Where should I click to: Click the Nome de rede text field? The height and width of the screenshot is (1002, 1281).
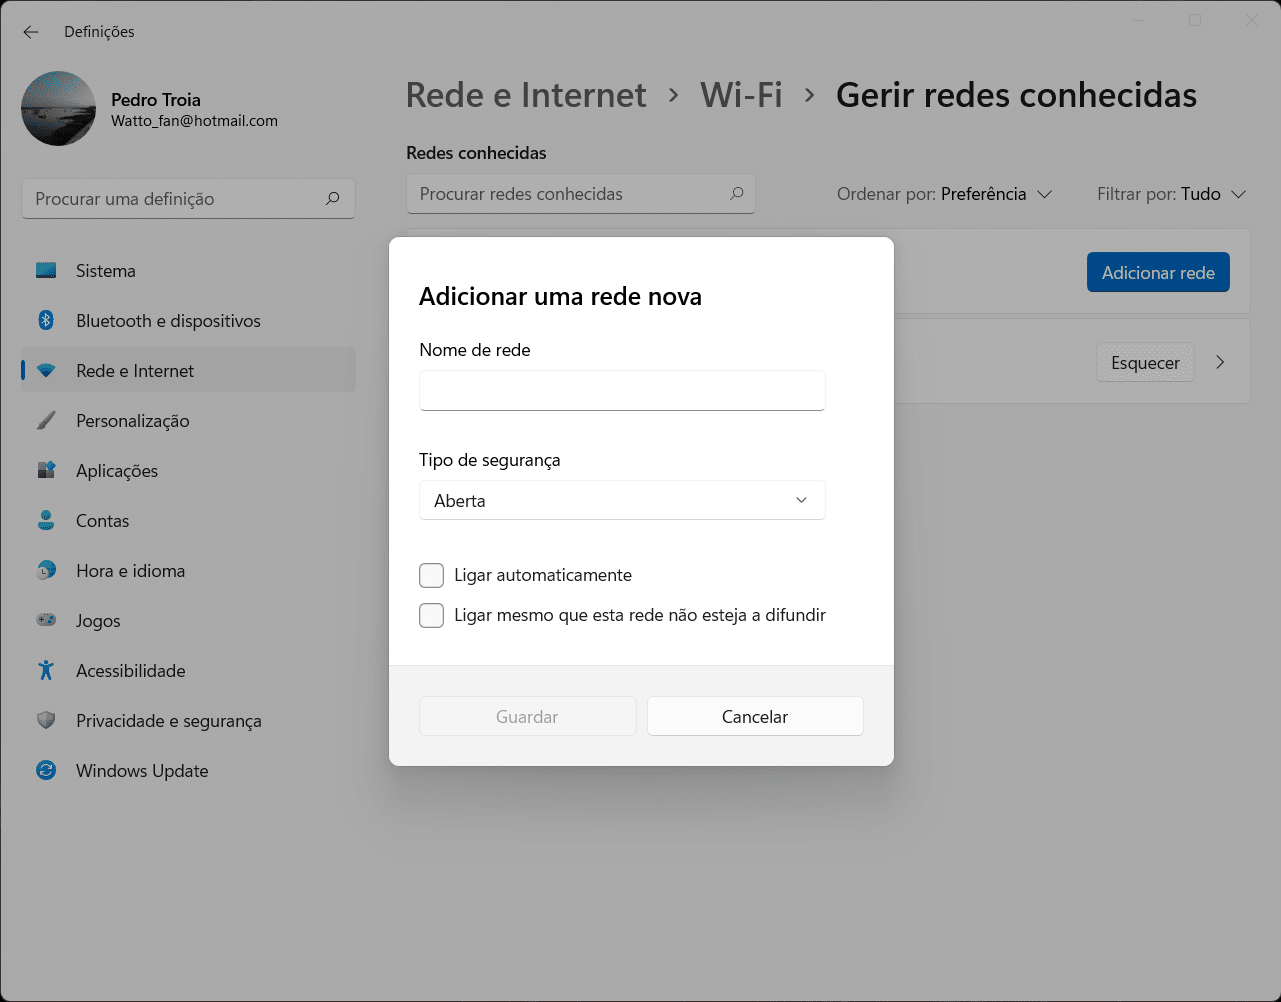[622, 391]
